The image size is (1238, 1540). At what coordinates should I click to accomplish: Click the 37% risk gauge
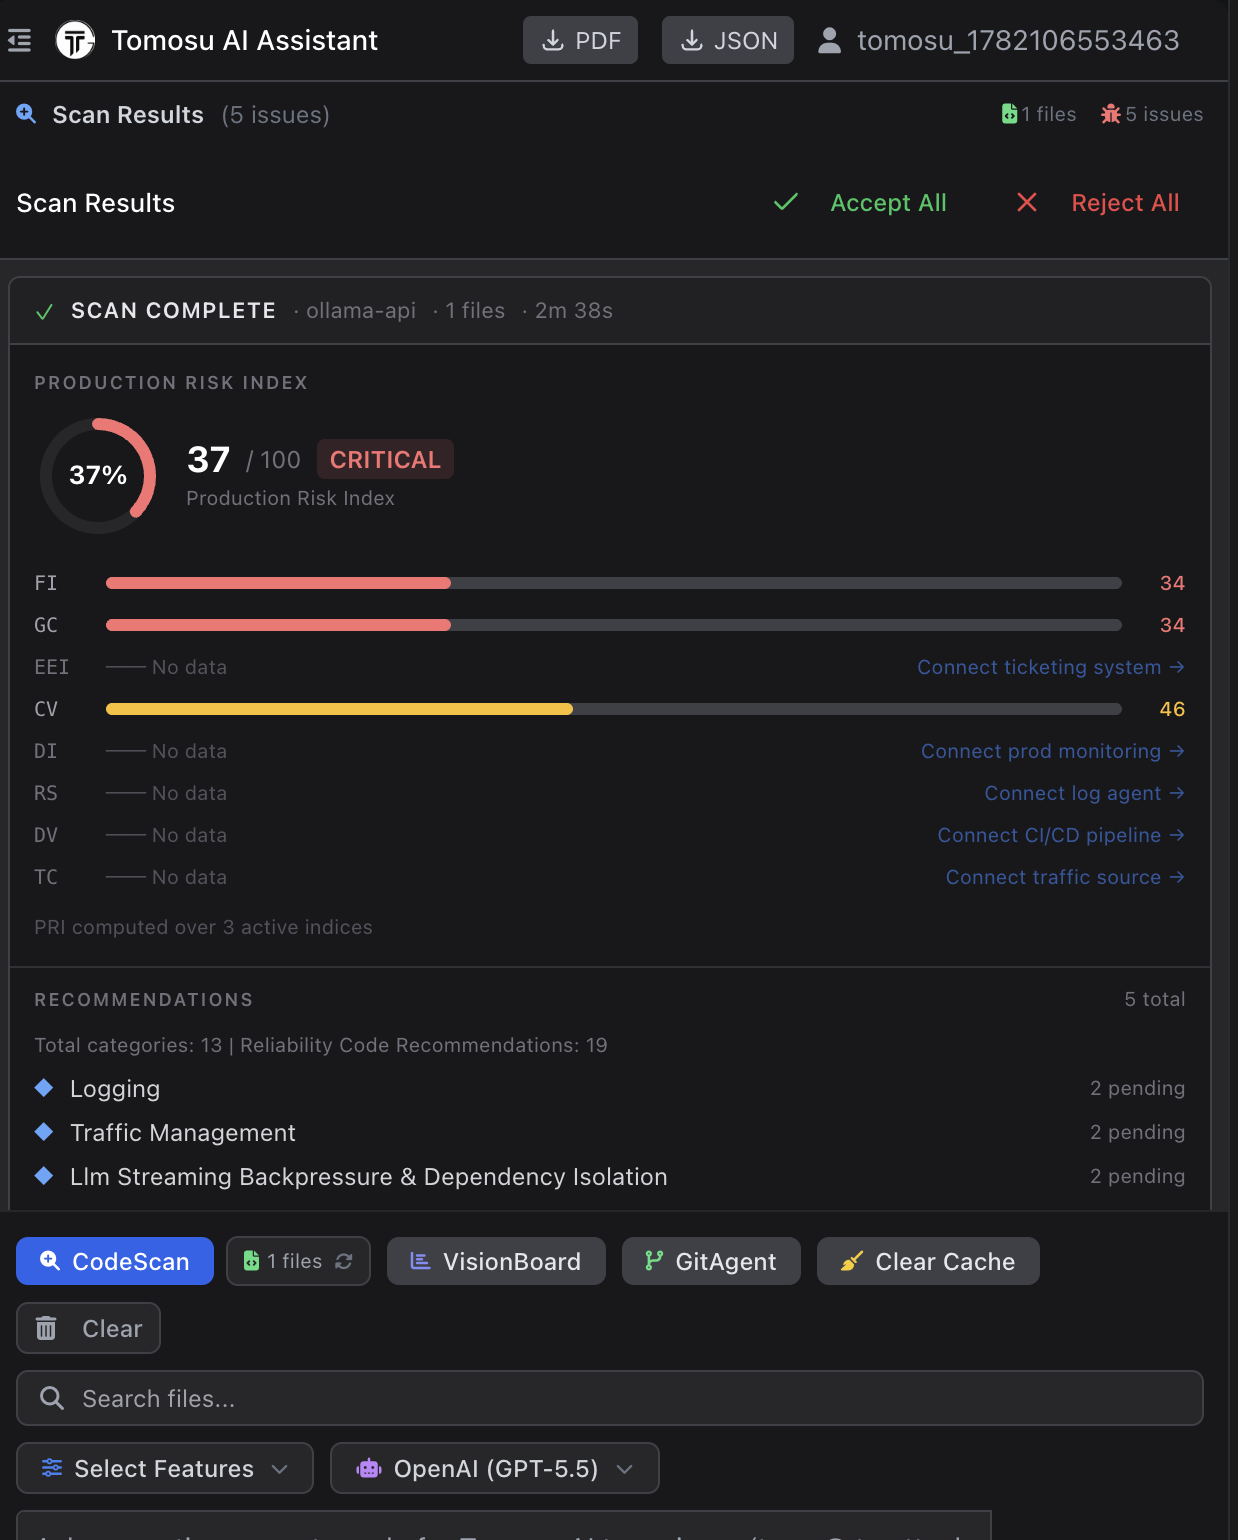coord(98,475)
